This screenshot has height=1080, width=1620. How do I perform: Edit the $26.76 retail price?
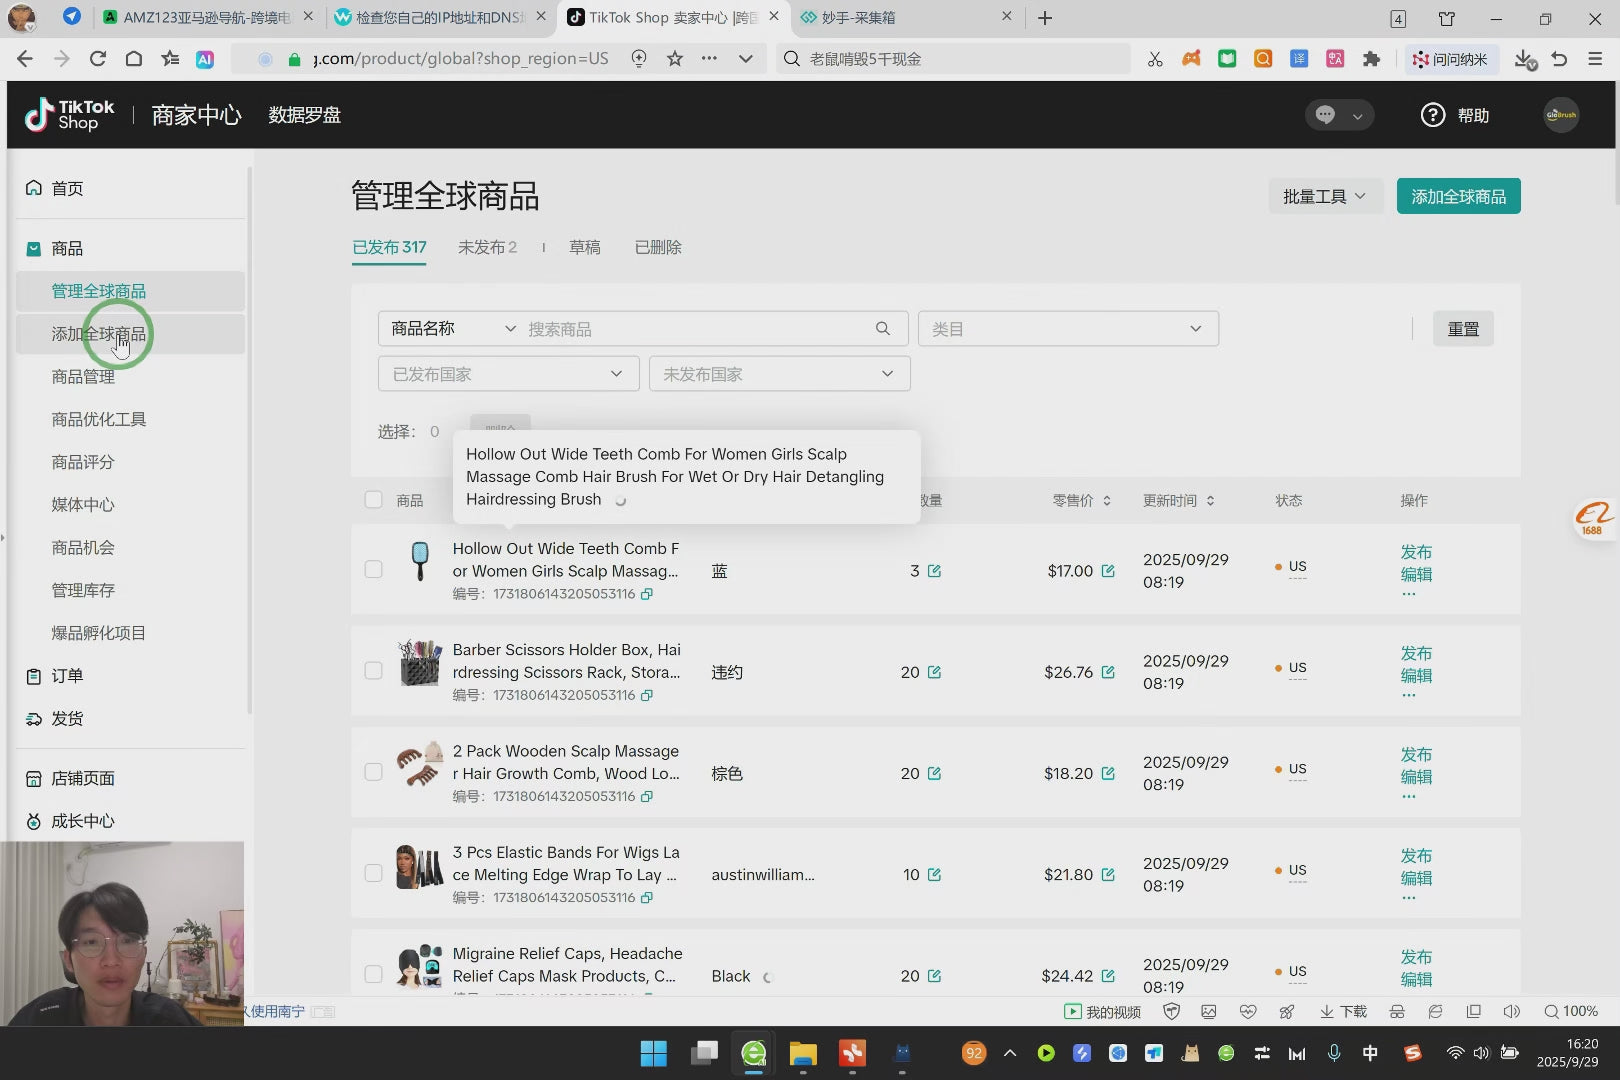pos(1108,672)
